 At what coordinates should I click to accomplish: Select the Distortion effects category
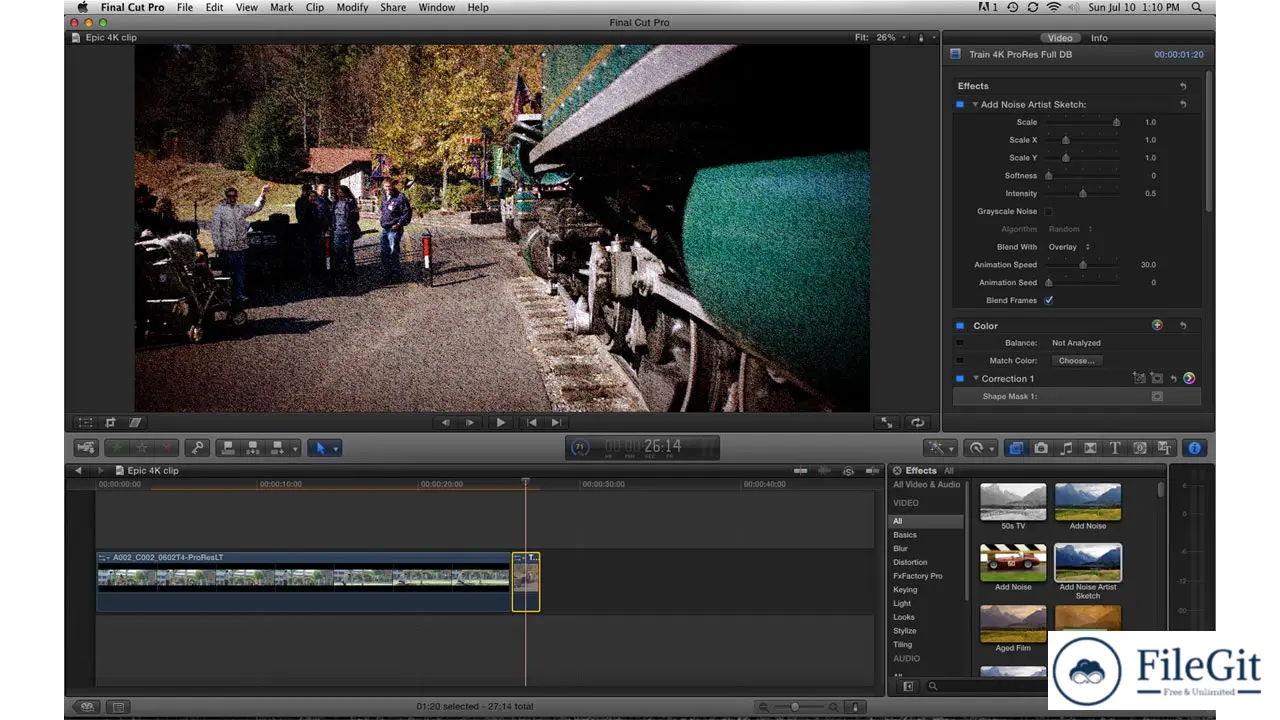910,562
